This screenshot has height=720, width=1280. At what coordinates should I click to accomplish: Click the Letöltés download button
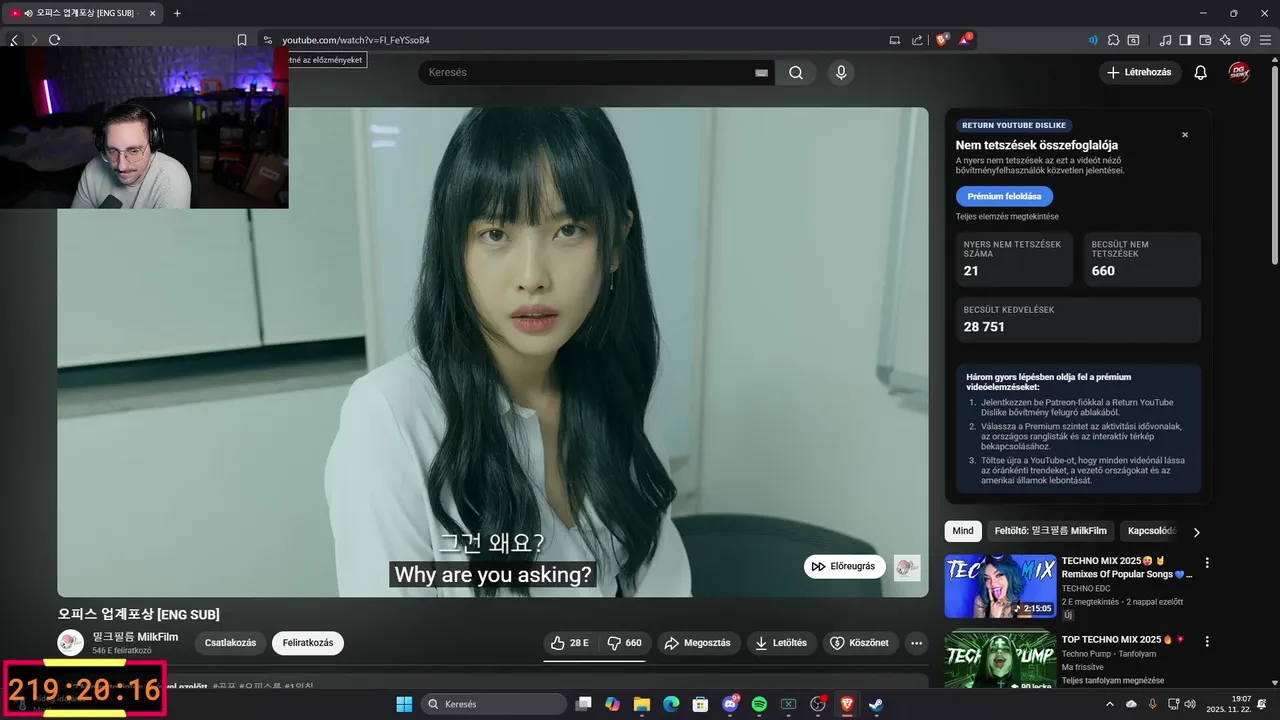780,643
